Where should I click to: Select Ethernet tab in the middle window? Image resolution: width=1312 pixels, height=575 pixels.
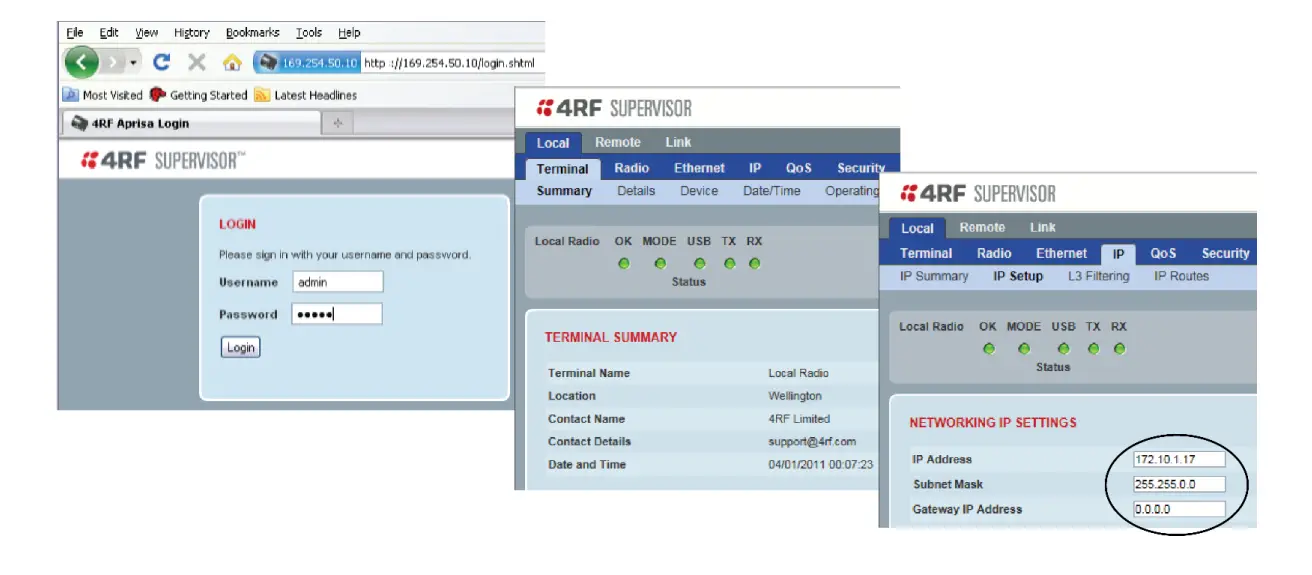pyautogui.click(x=700, y=168)
